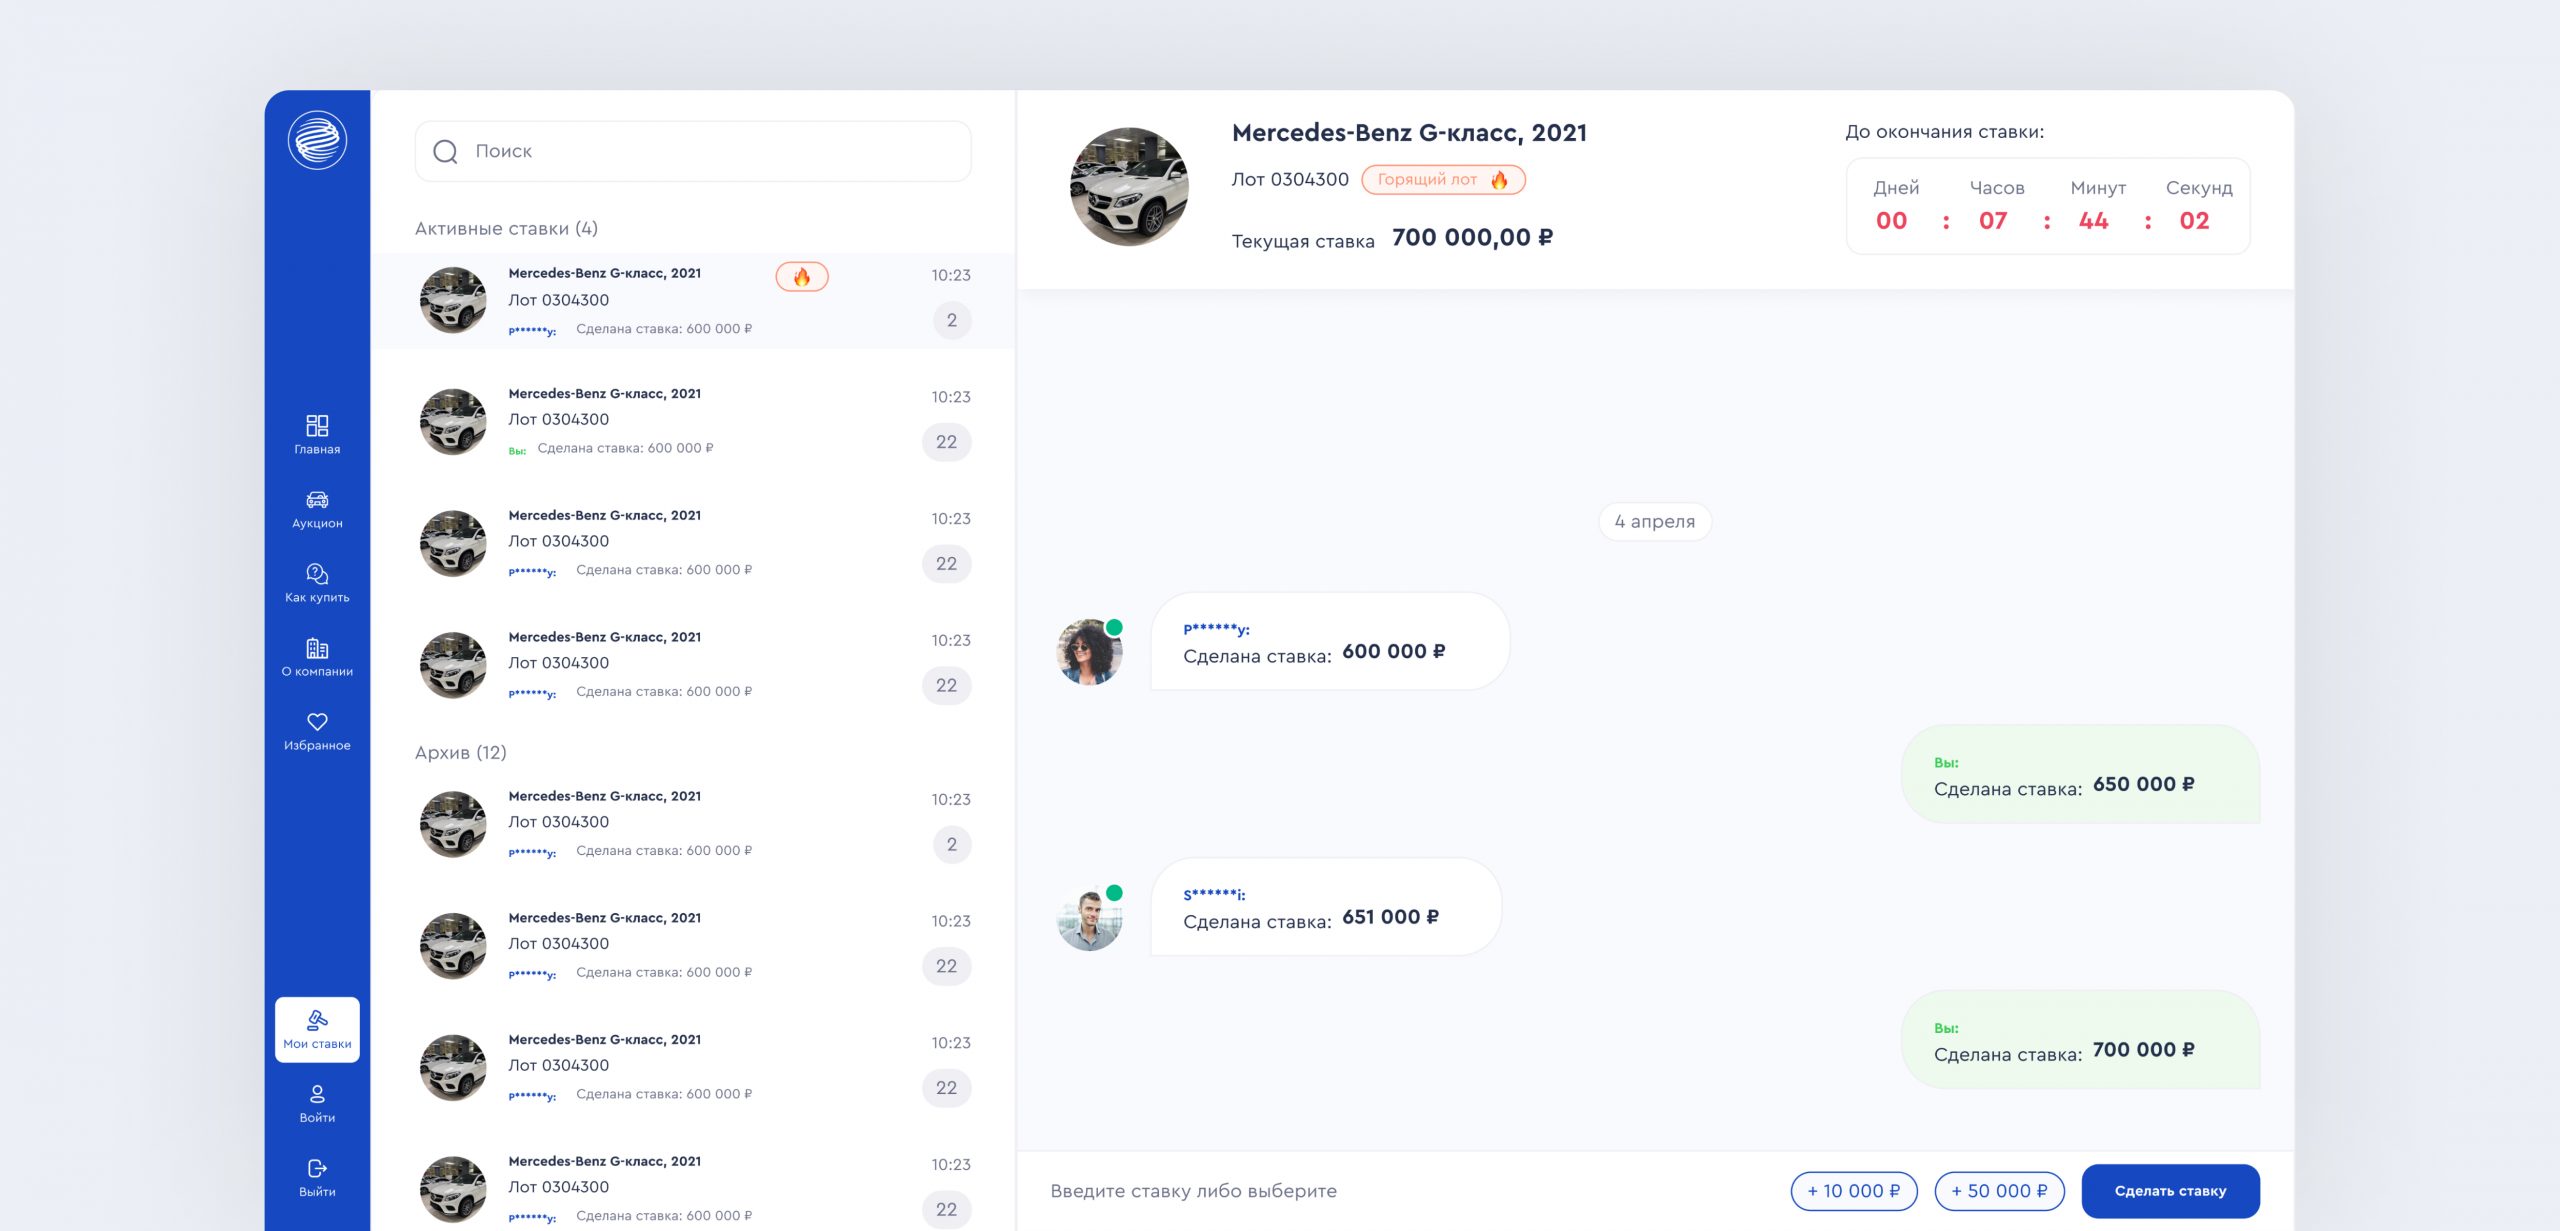Screen dimensions: 2560x1231
Task: Click the 22 counter on third archive item
Action: point(946,1088)
